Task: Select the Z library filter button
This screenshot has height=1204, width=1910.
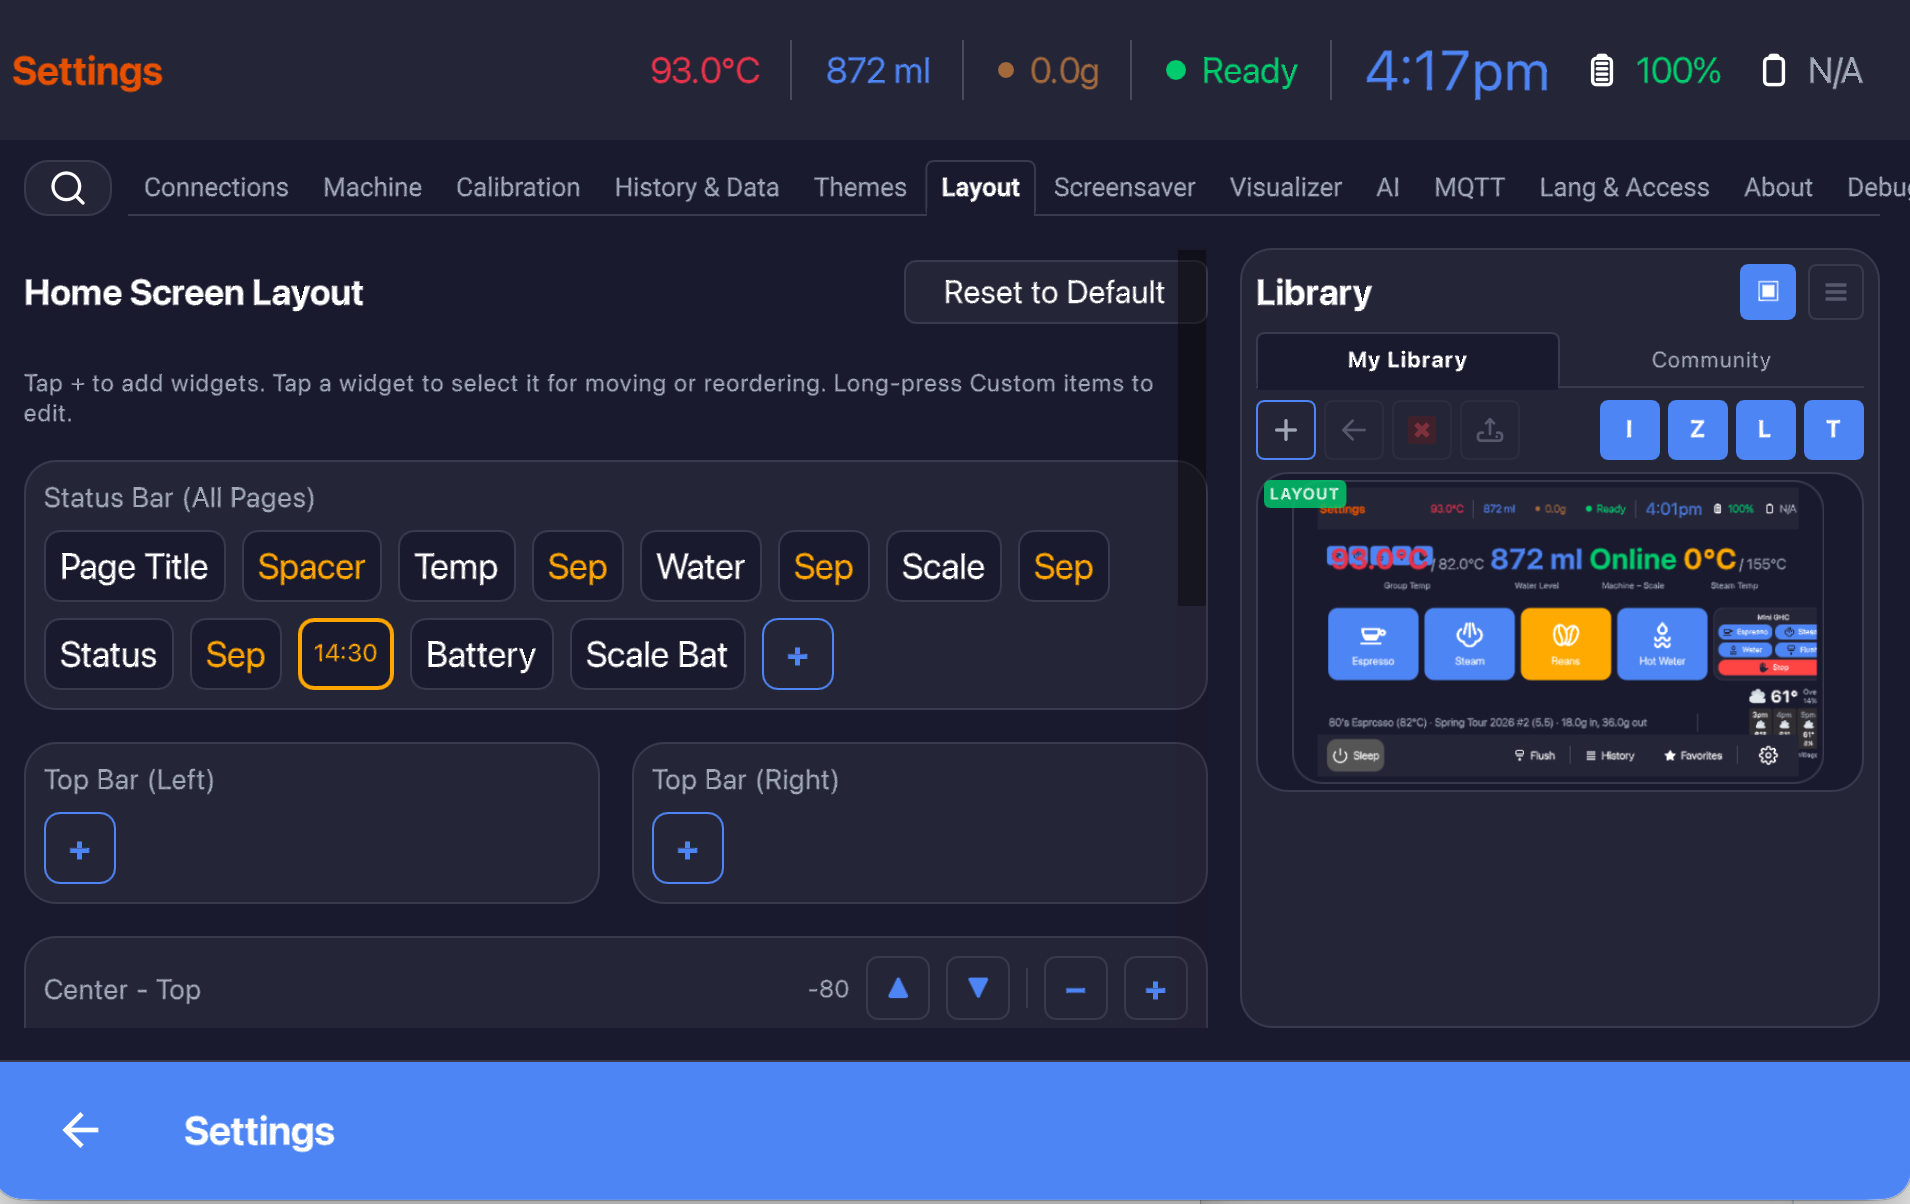Action: [x=1698, y=430]
